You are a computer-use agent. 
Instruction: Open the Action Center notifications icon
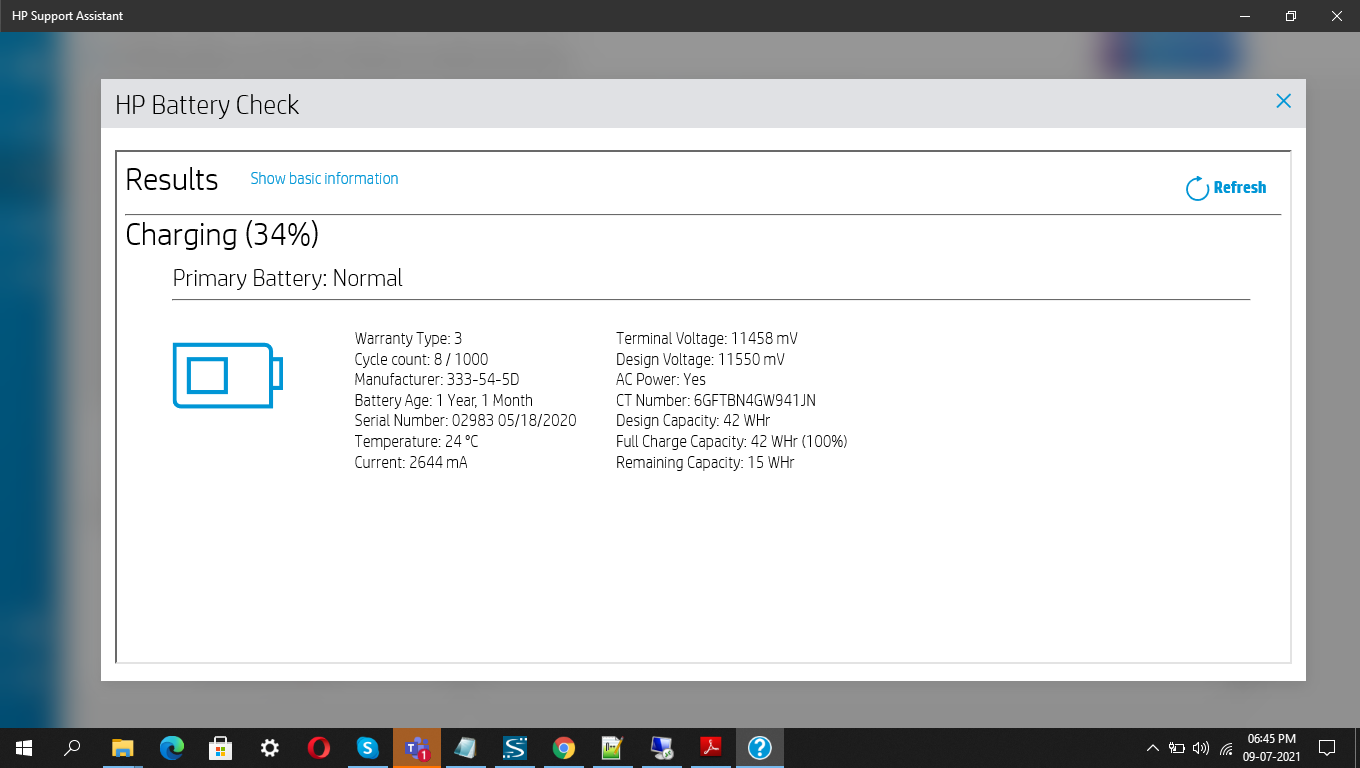(x=1327, y=747)
